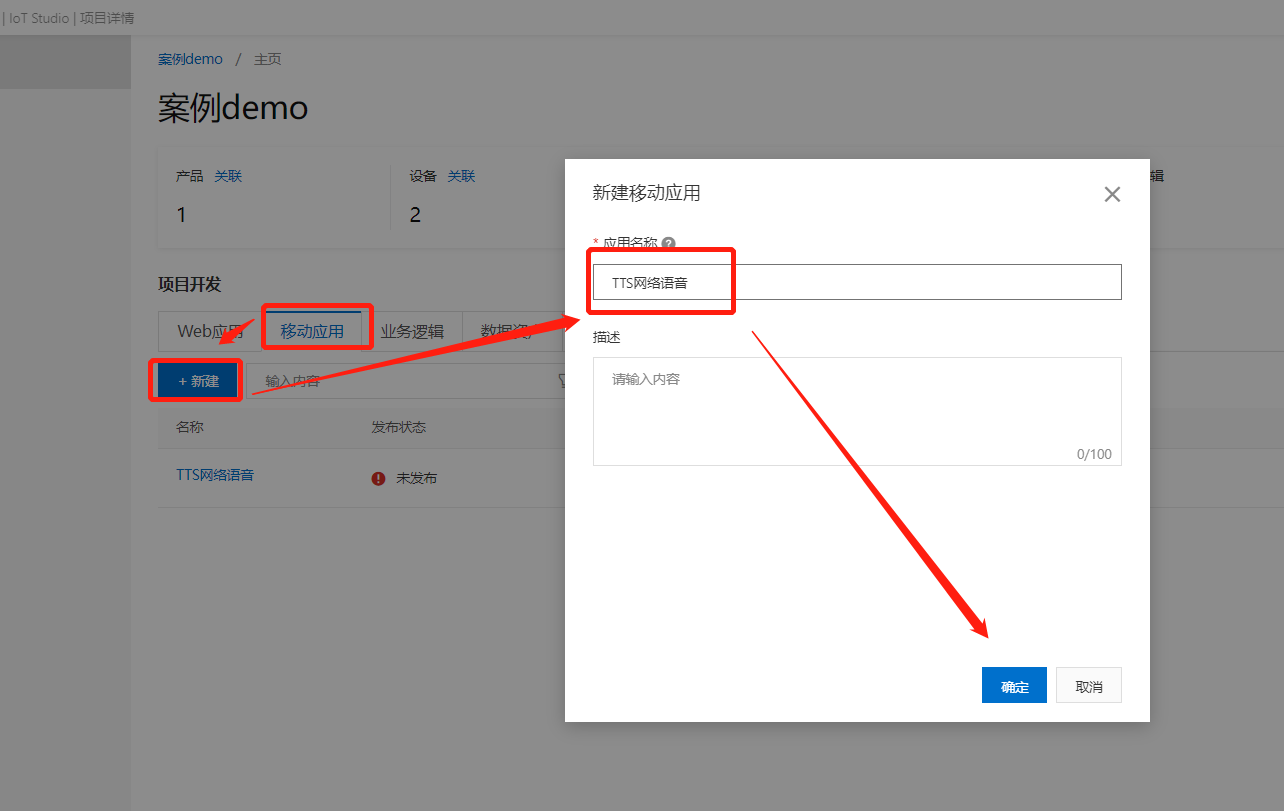Confirm with the 确定 button
Viewport: 1284px width, 811px height.
[x=1014, y=686]
